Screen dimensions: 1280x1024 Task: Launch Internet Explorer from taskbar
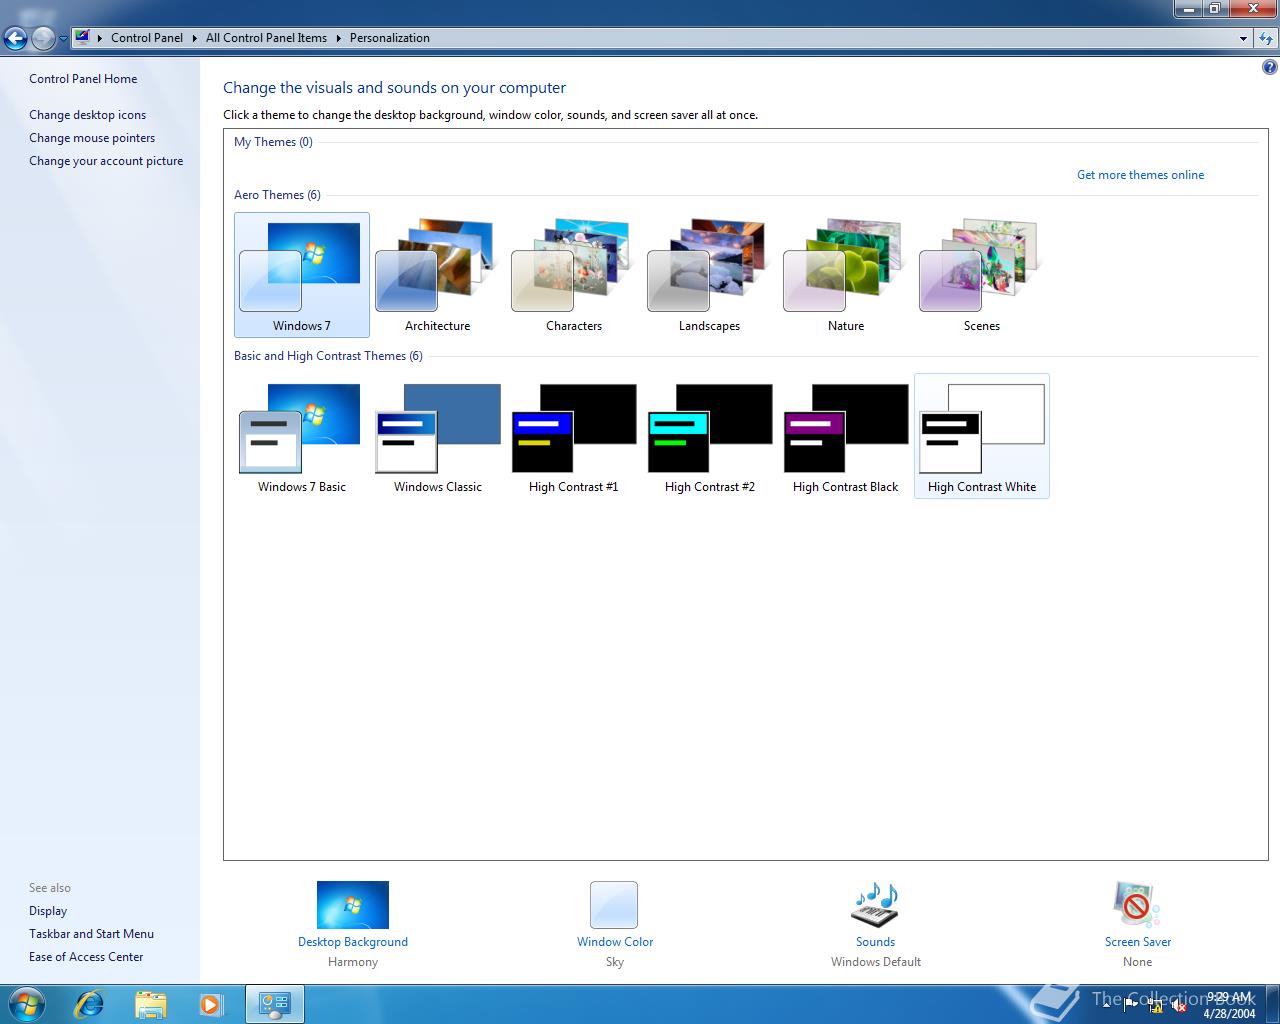[x=89, y=1003]
